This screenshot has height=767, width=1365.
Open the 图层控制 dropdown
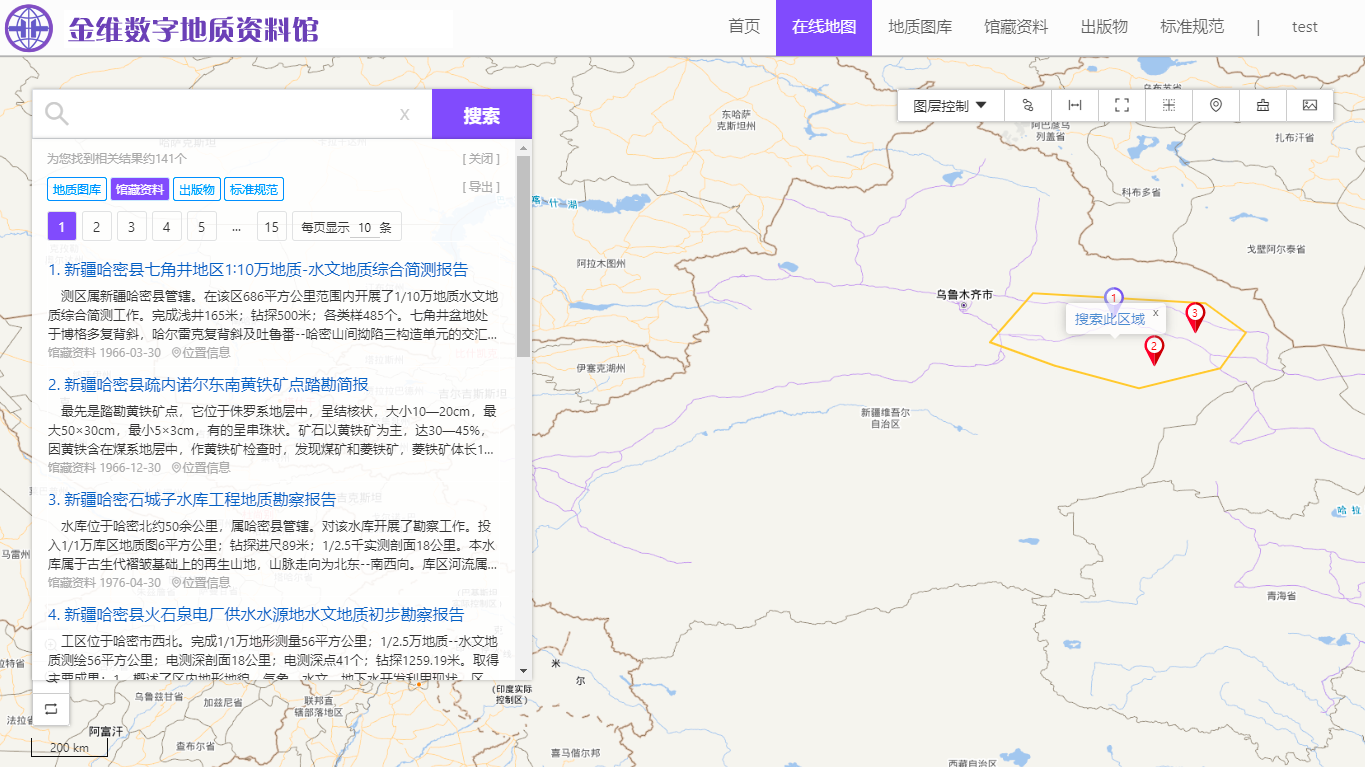coord(950,105)
